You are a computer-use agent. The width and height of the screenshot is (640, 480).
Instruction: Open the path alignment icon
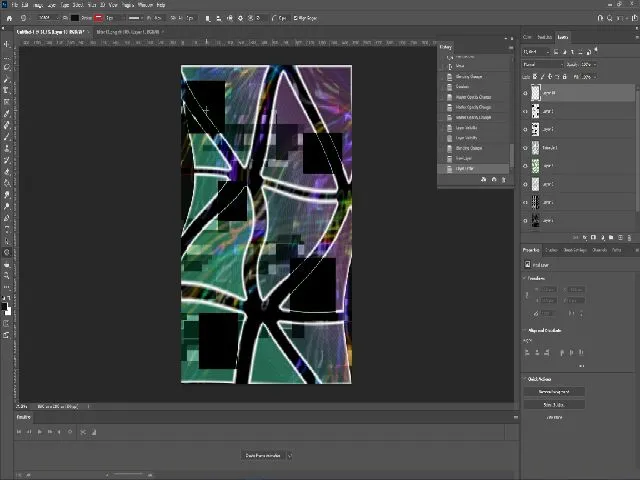point(219,18)
